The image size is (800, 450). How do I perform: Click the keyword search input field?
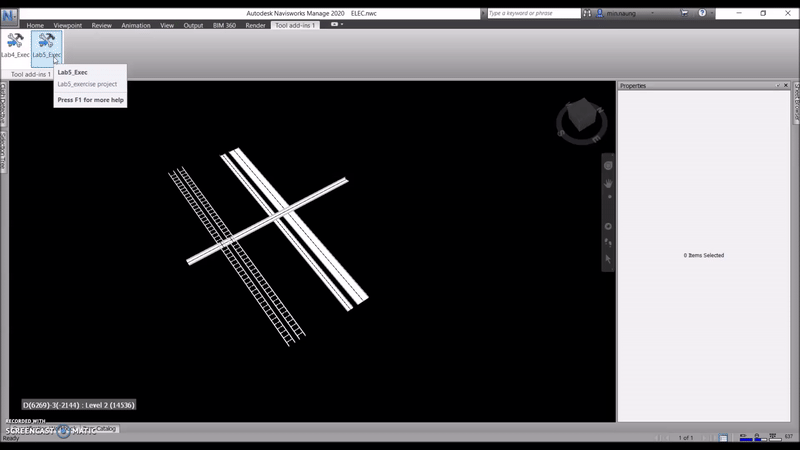533,13
